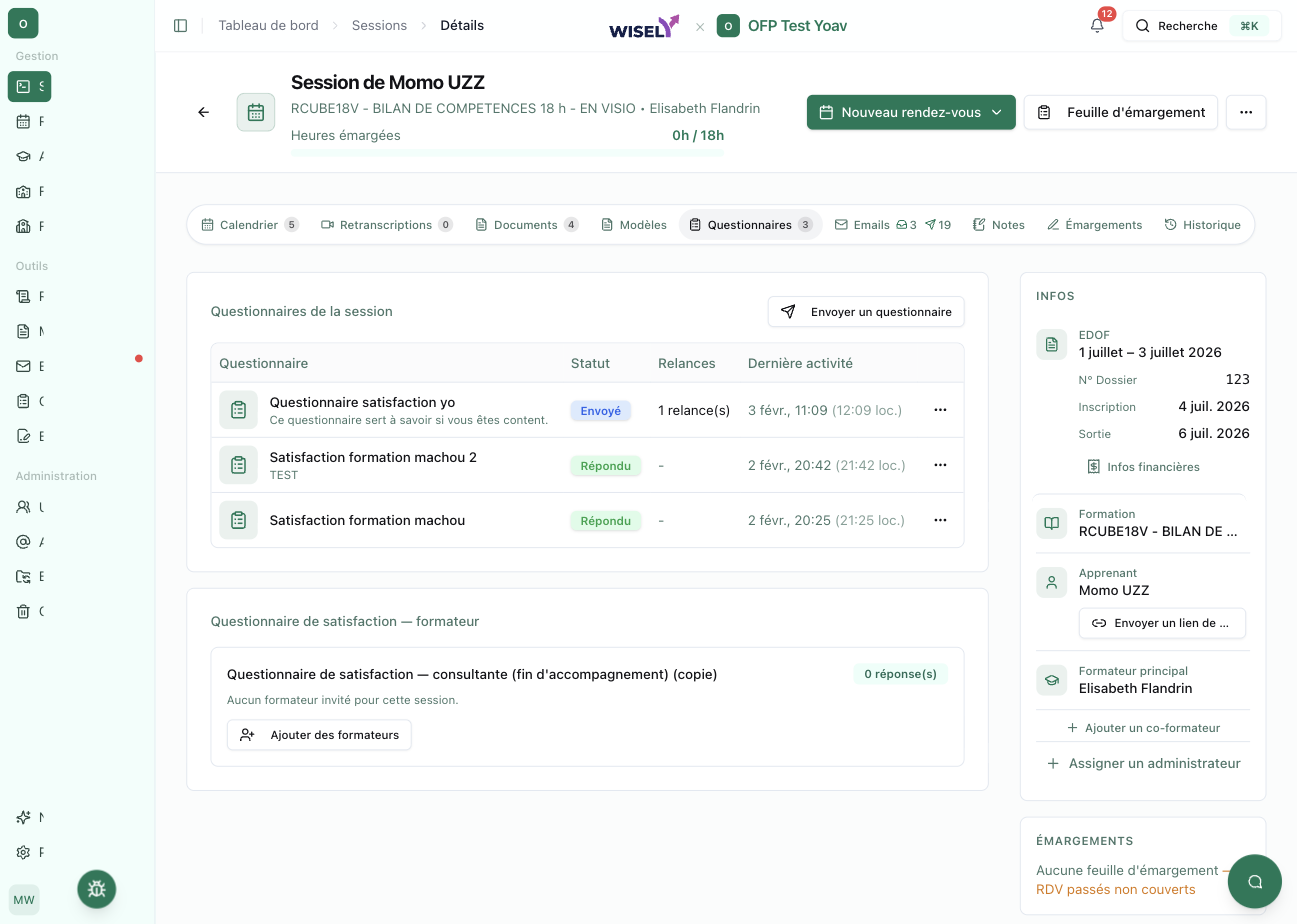Click the 0 réponse(s) badge
Screen dimensions: 1297x924
click(900, 674)
